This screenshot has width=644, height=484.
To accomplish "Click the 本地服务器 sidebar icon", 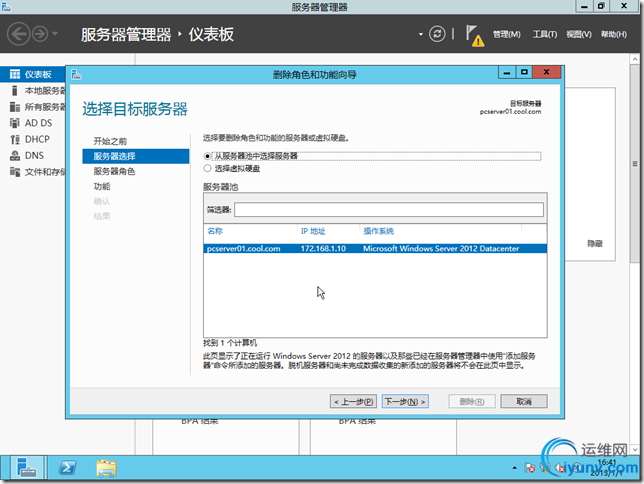I will (x=15, y=90).
